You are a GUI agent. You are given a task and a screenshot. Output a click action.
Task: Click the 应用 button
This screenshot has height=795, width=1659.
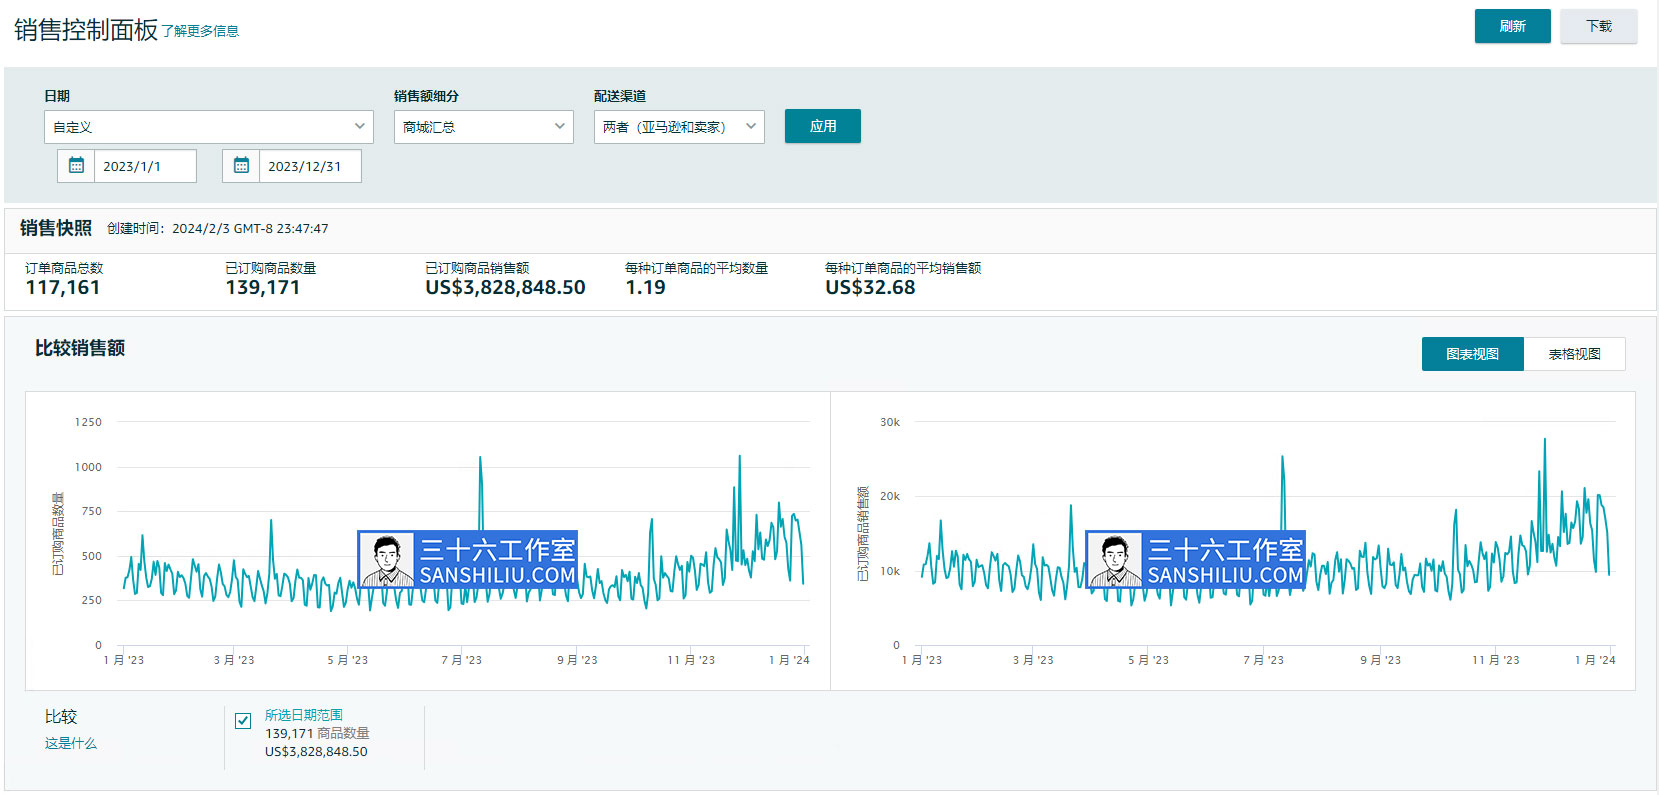click(823, 126)
